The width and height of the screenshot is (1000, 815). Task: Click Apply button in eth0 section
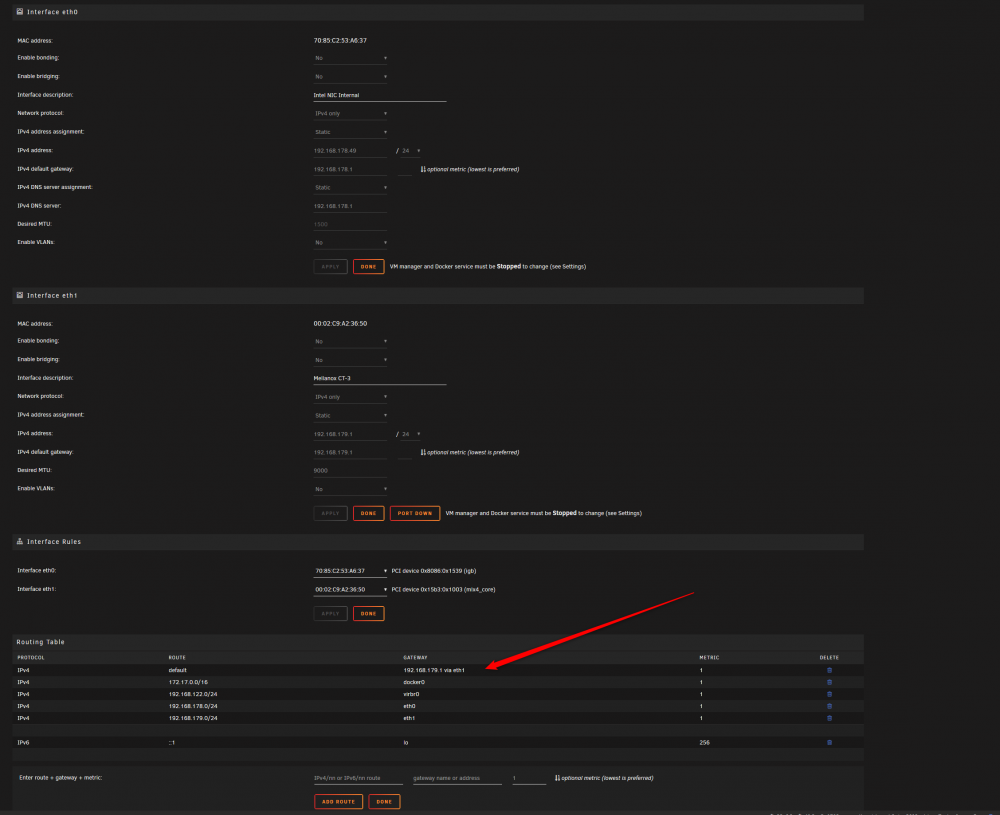330,267
